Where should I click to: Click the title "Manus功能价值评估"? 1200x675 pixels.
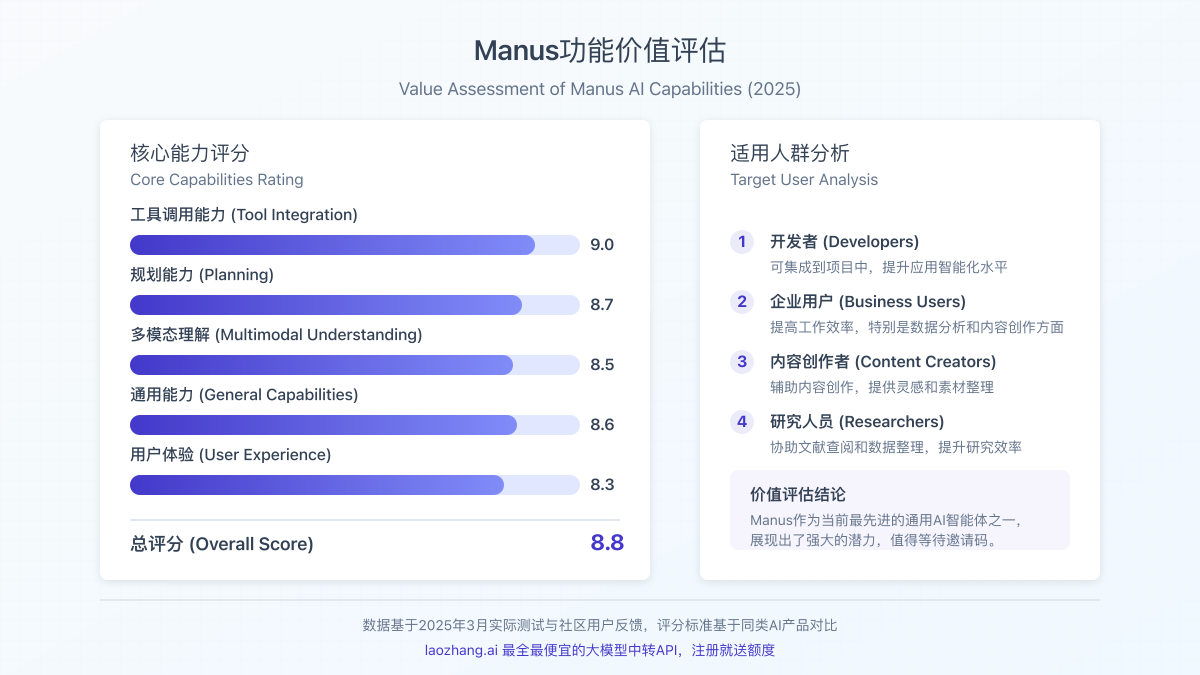pos(600,51)
